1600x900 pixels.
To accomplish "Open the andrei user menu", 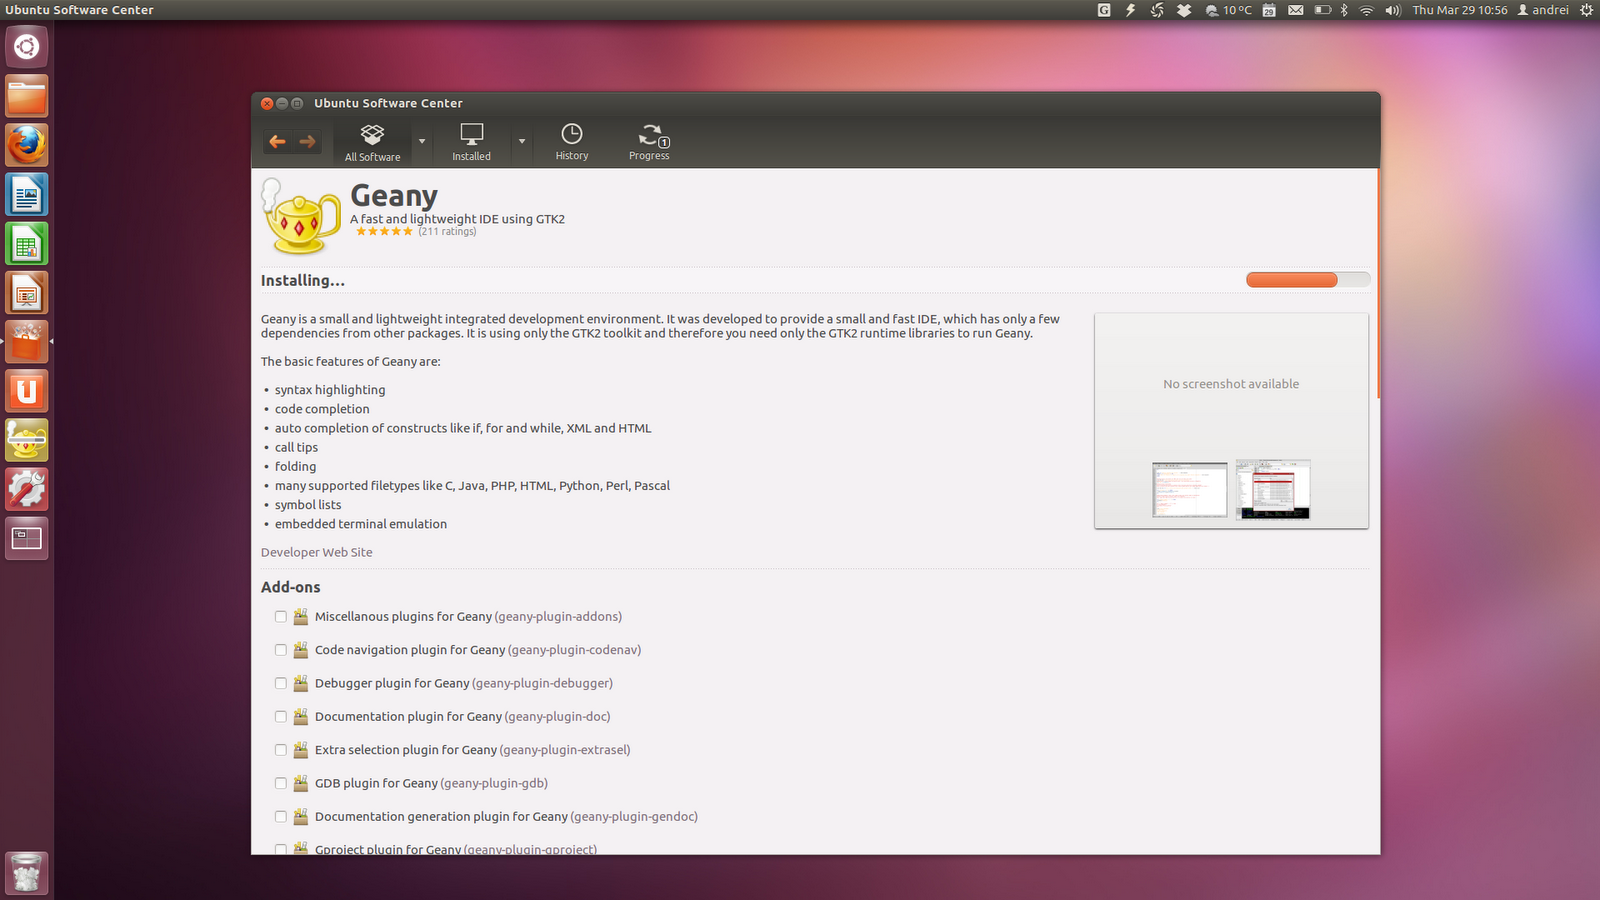I will pyautogui.click(x=1543, y=10).
